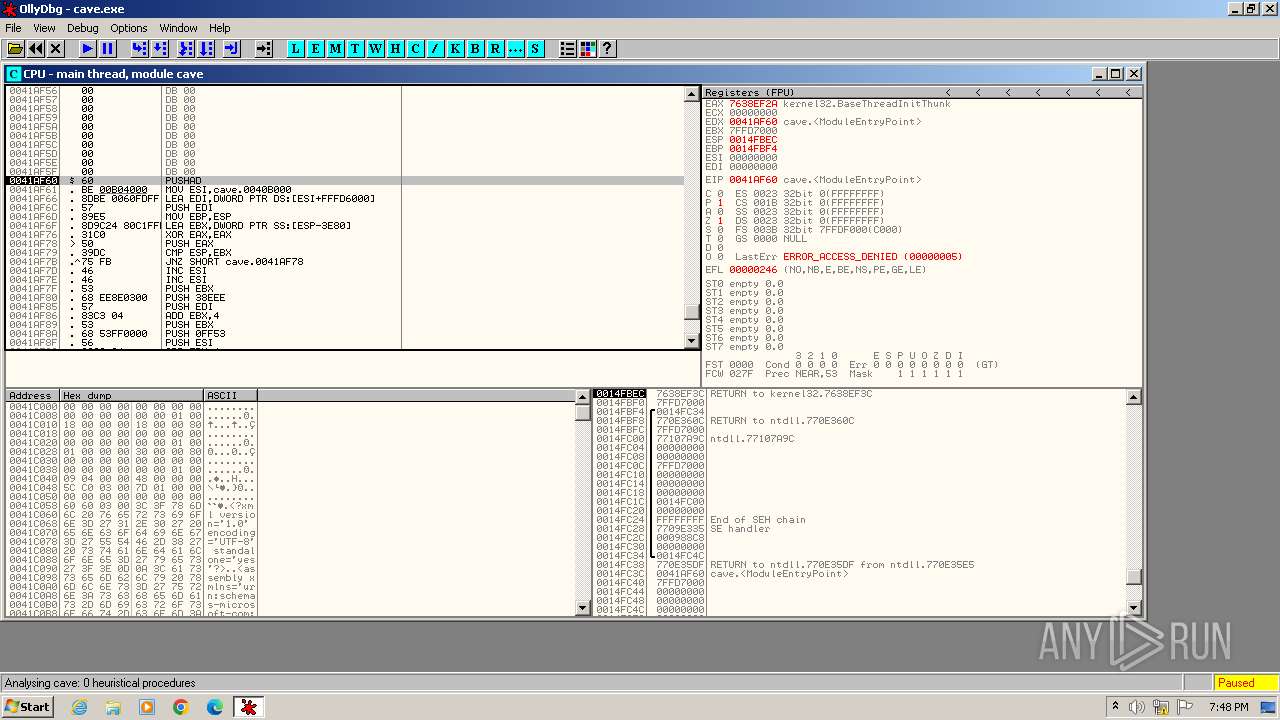Show Executable modules window (E button)
Image resolution: width=1280 pixels, height=720 pixels.
pyautogui.click(x=316, y=49)
